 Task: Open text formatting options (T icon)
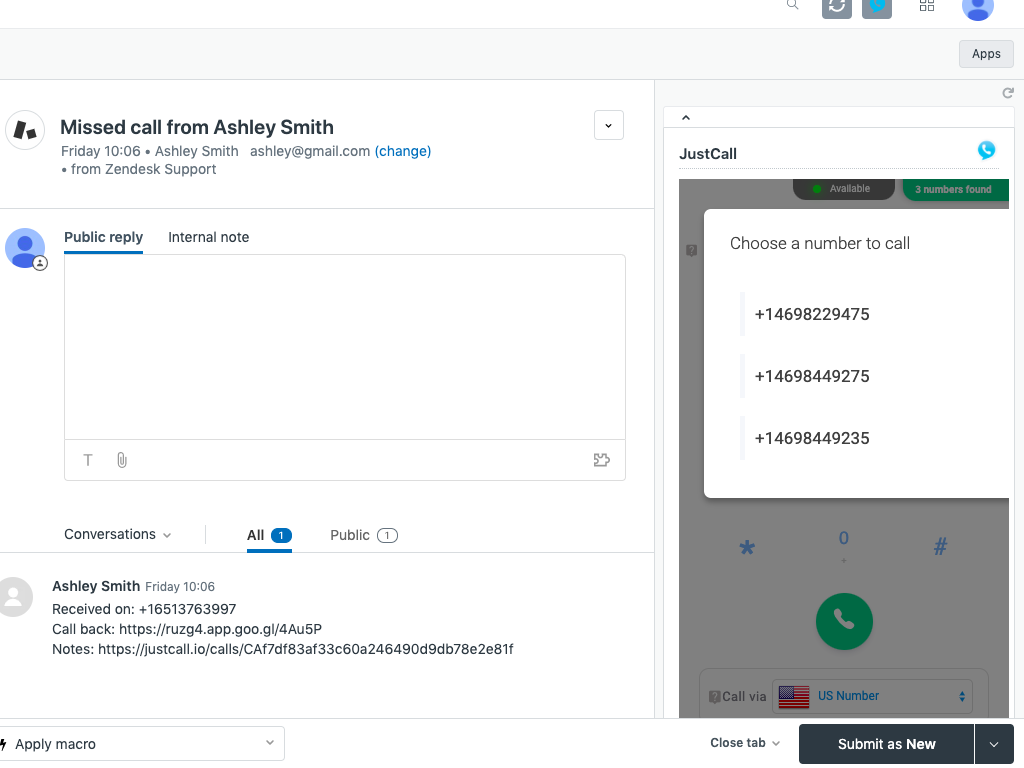(88, 460)
